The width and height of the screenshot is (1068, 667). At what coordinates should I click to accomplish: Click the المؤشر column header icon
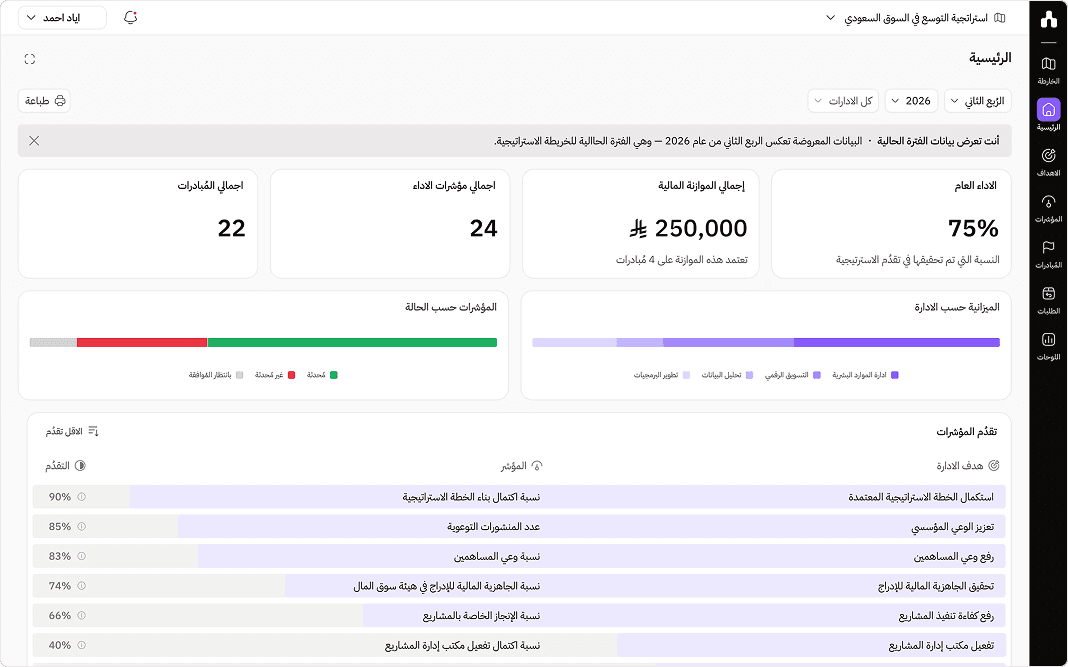pyautogui.click(x=537, y=466)
